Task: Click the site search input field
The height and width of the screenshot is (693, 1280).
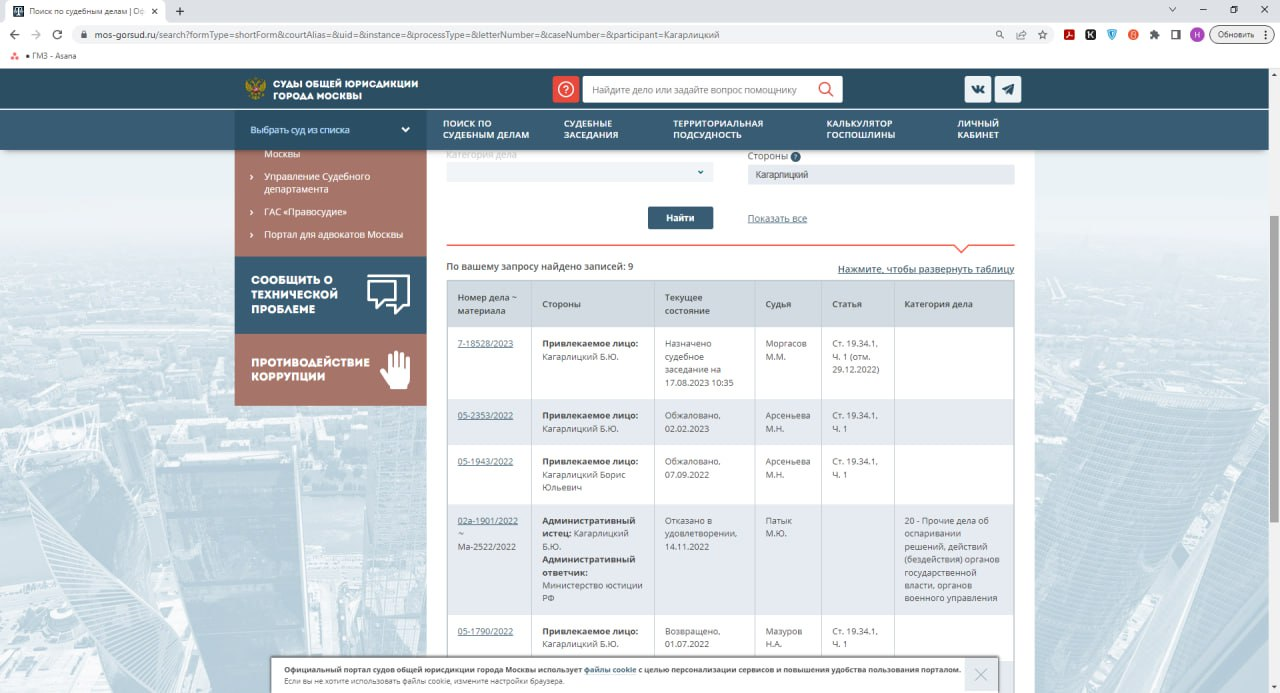Action: pos(699,89)
